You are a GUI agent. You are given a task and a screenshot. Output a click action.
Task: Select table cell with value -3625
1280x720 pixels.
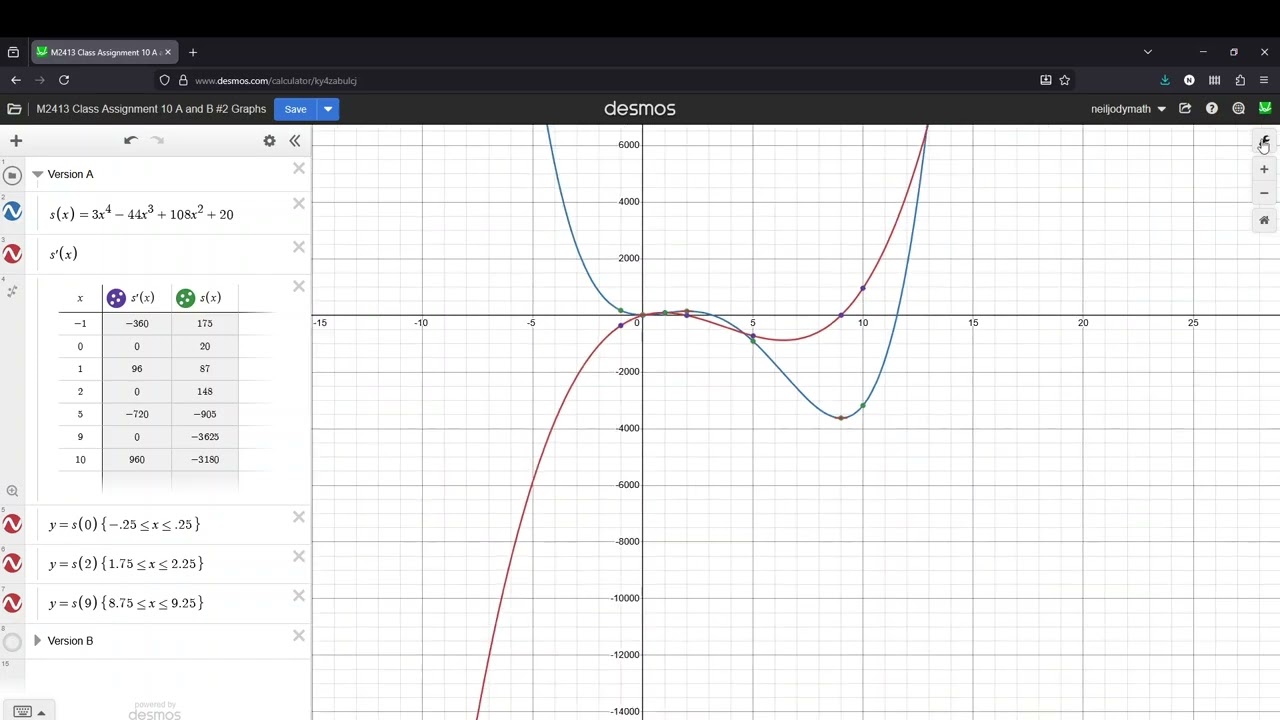pyautogui.click(x=205, y=437)
